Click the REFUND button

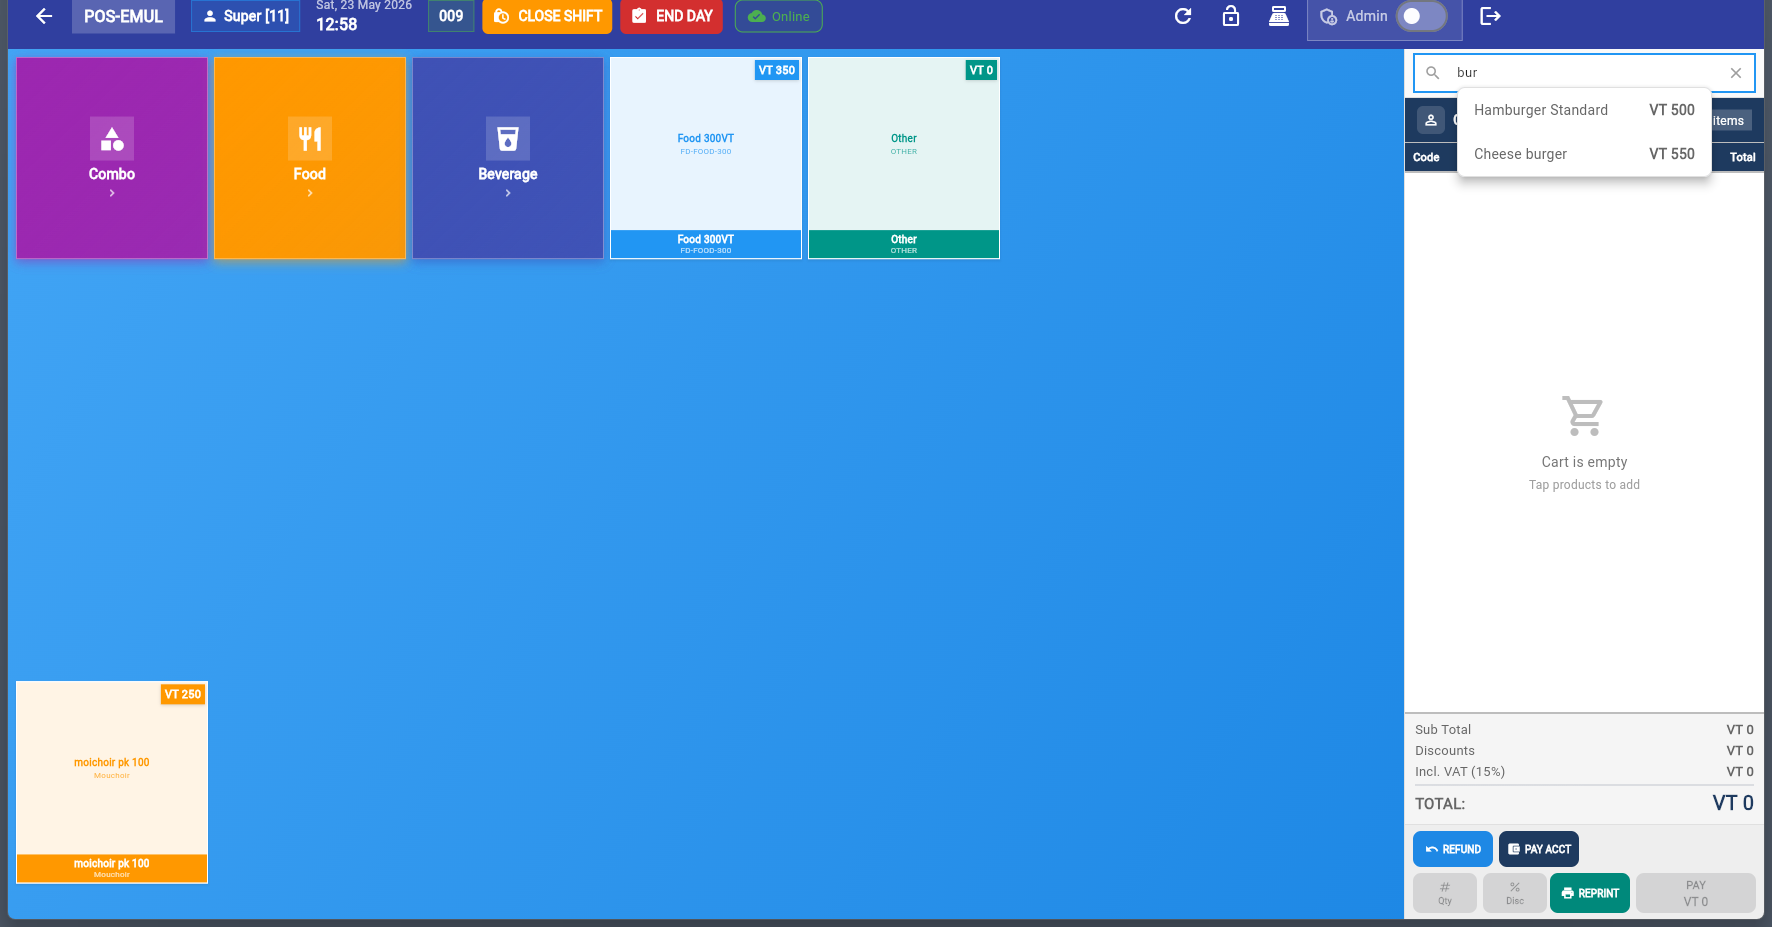1453,849
